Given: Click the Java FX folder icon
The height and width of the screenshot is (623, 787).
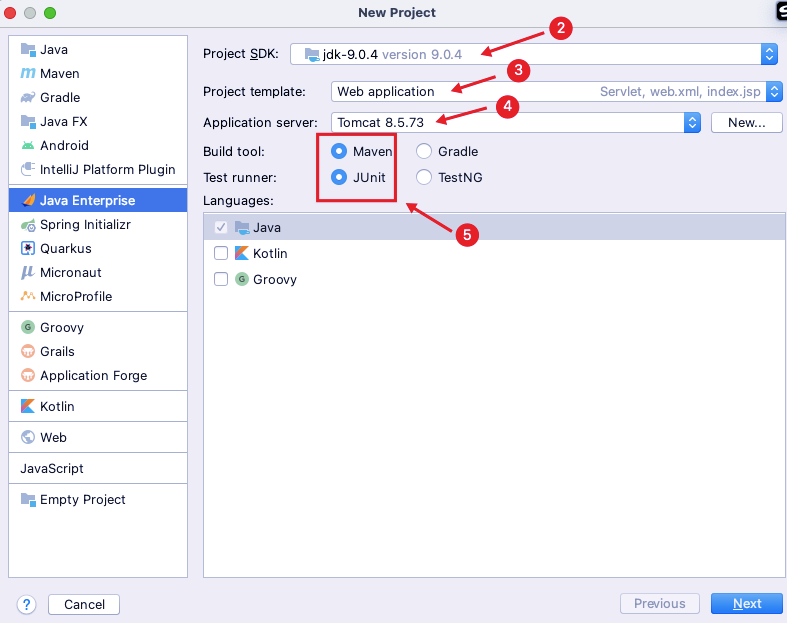Looking at the screenshot, I should tap(28, 121).
